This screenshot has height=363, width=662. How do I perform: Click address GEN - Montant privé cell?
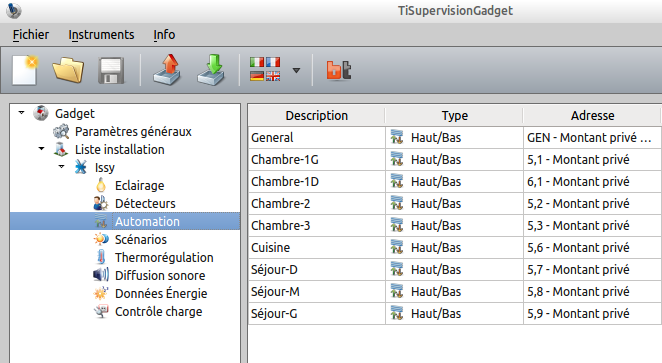(x=592, y=138)
